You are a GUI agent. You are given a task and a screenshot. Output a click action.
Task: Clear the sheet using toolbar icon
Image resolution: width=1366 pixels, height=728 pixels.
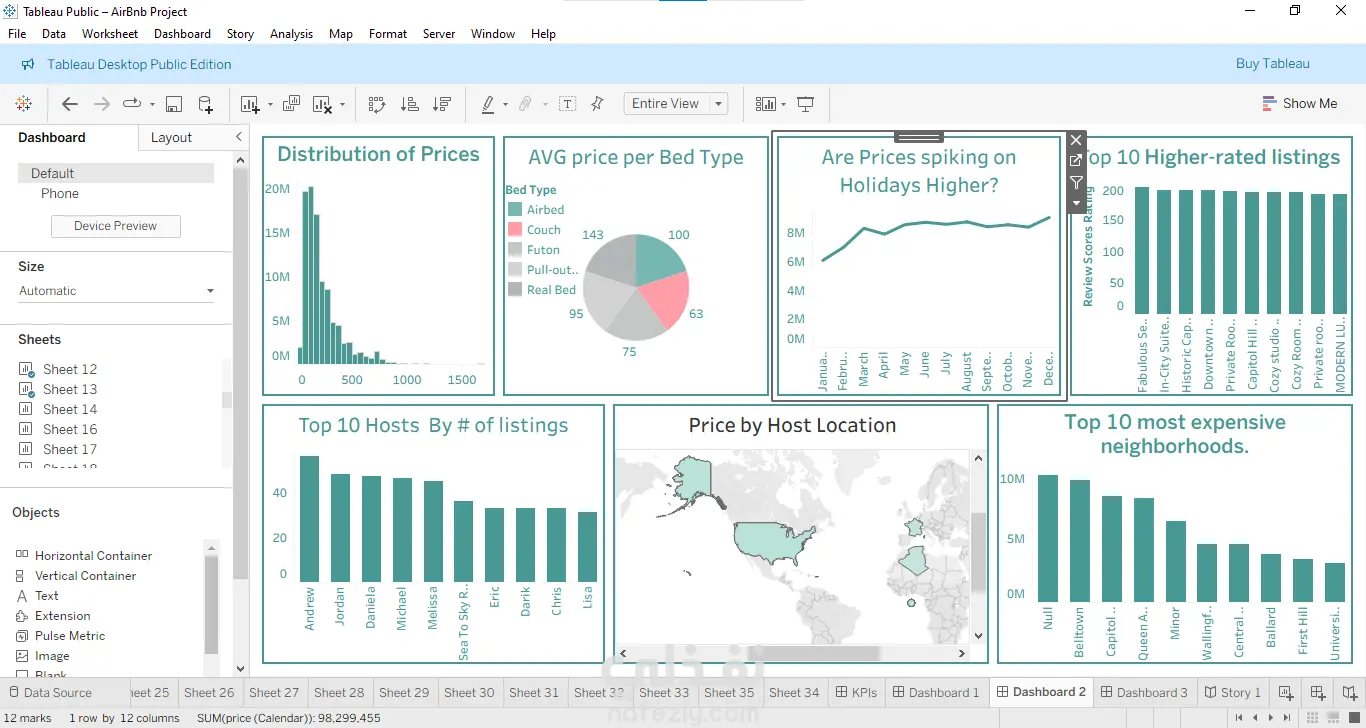(x=322, y=104)
